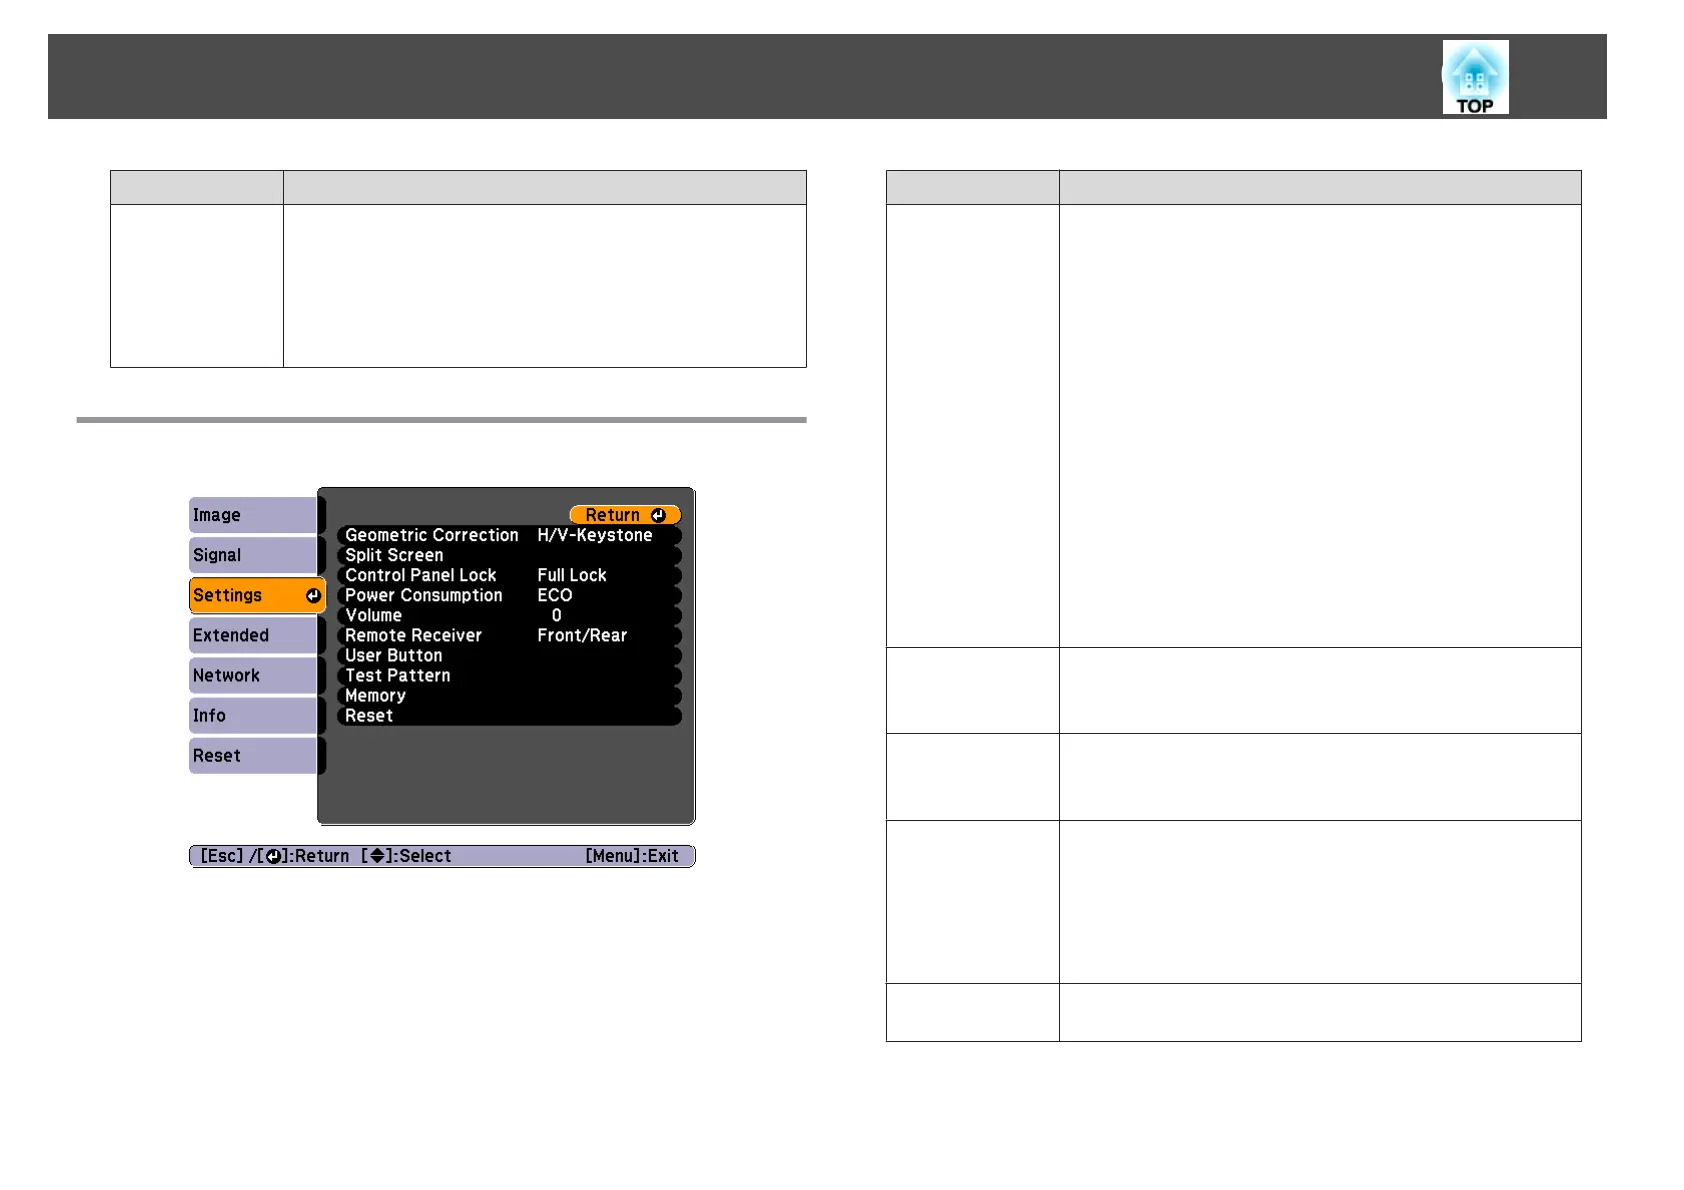The width and height of the screenshot is (1684, 1190).
Task: Choose the Geometric Correction menu item
Action: tap(509, 535)
